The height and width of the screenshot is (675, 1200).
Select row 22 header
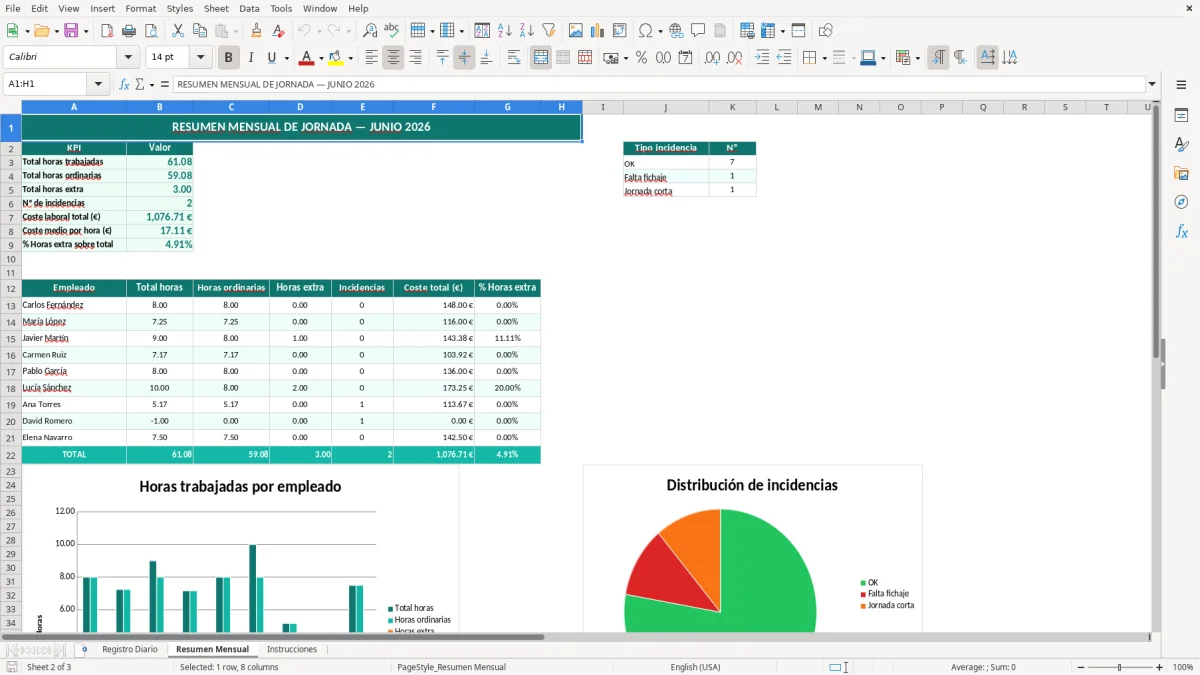[x=11, y=455]
